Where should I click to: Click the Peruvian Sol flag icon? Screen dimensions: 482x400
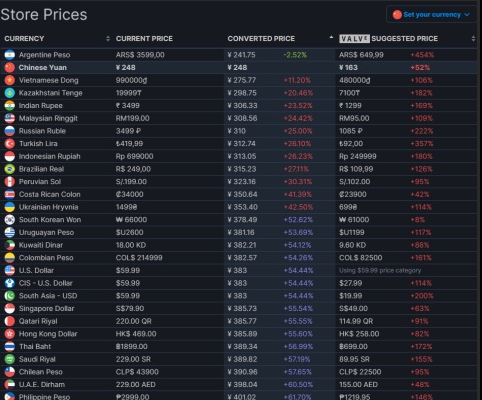[x=10, y=181]
